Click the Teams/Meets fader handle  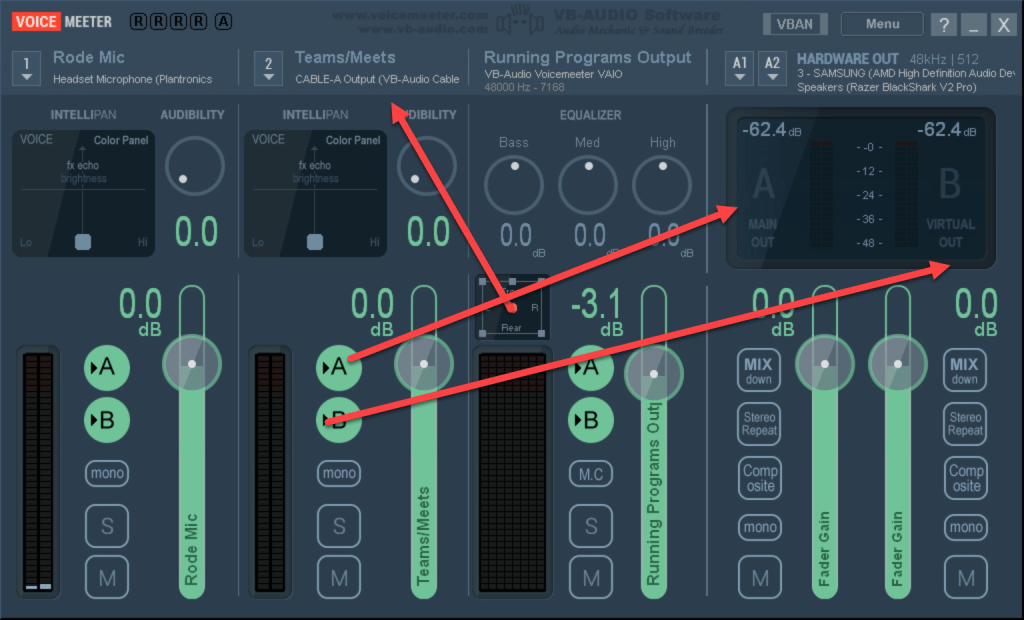click(x=424, y=364)
